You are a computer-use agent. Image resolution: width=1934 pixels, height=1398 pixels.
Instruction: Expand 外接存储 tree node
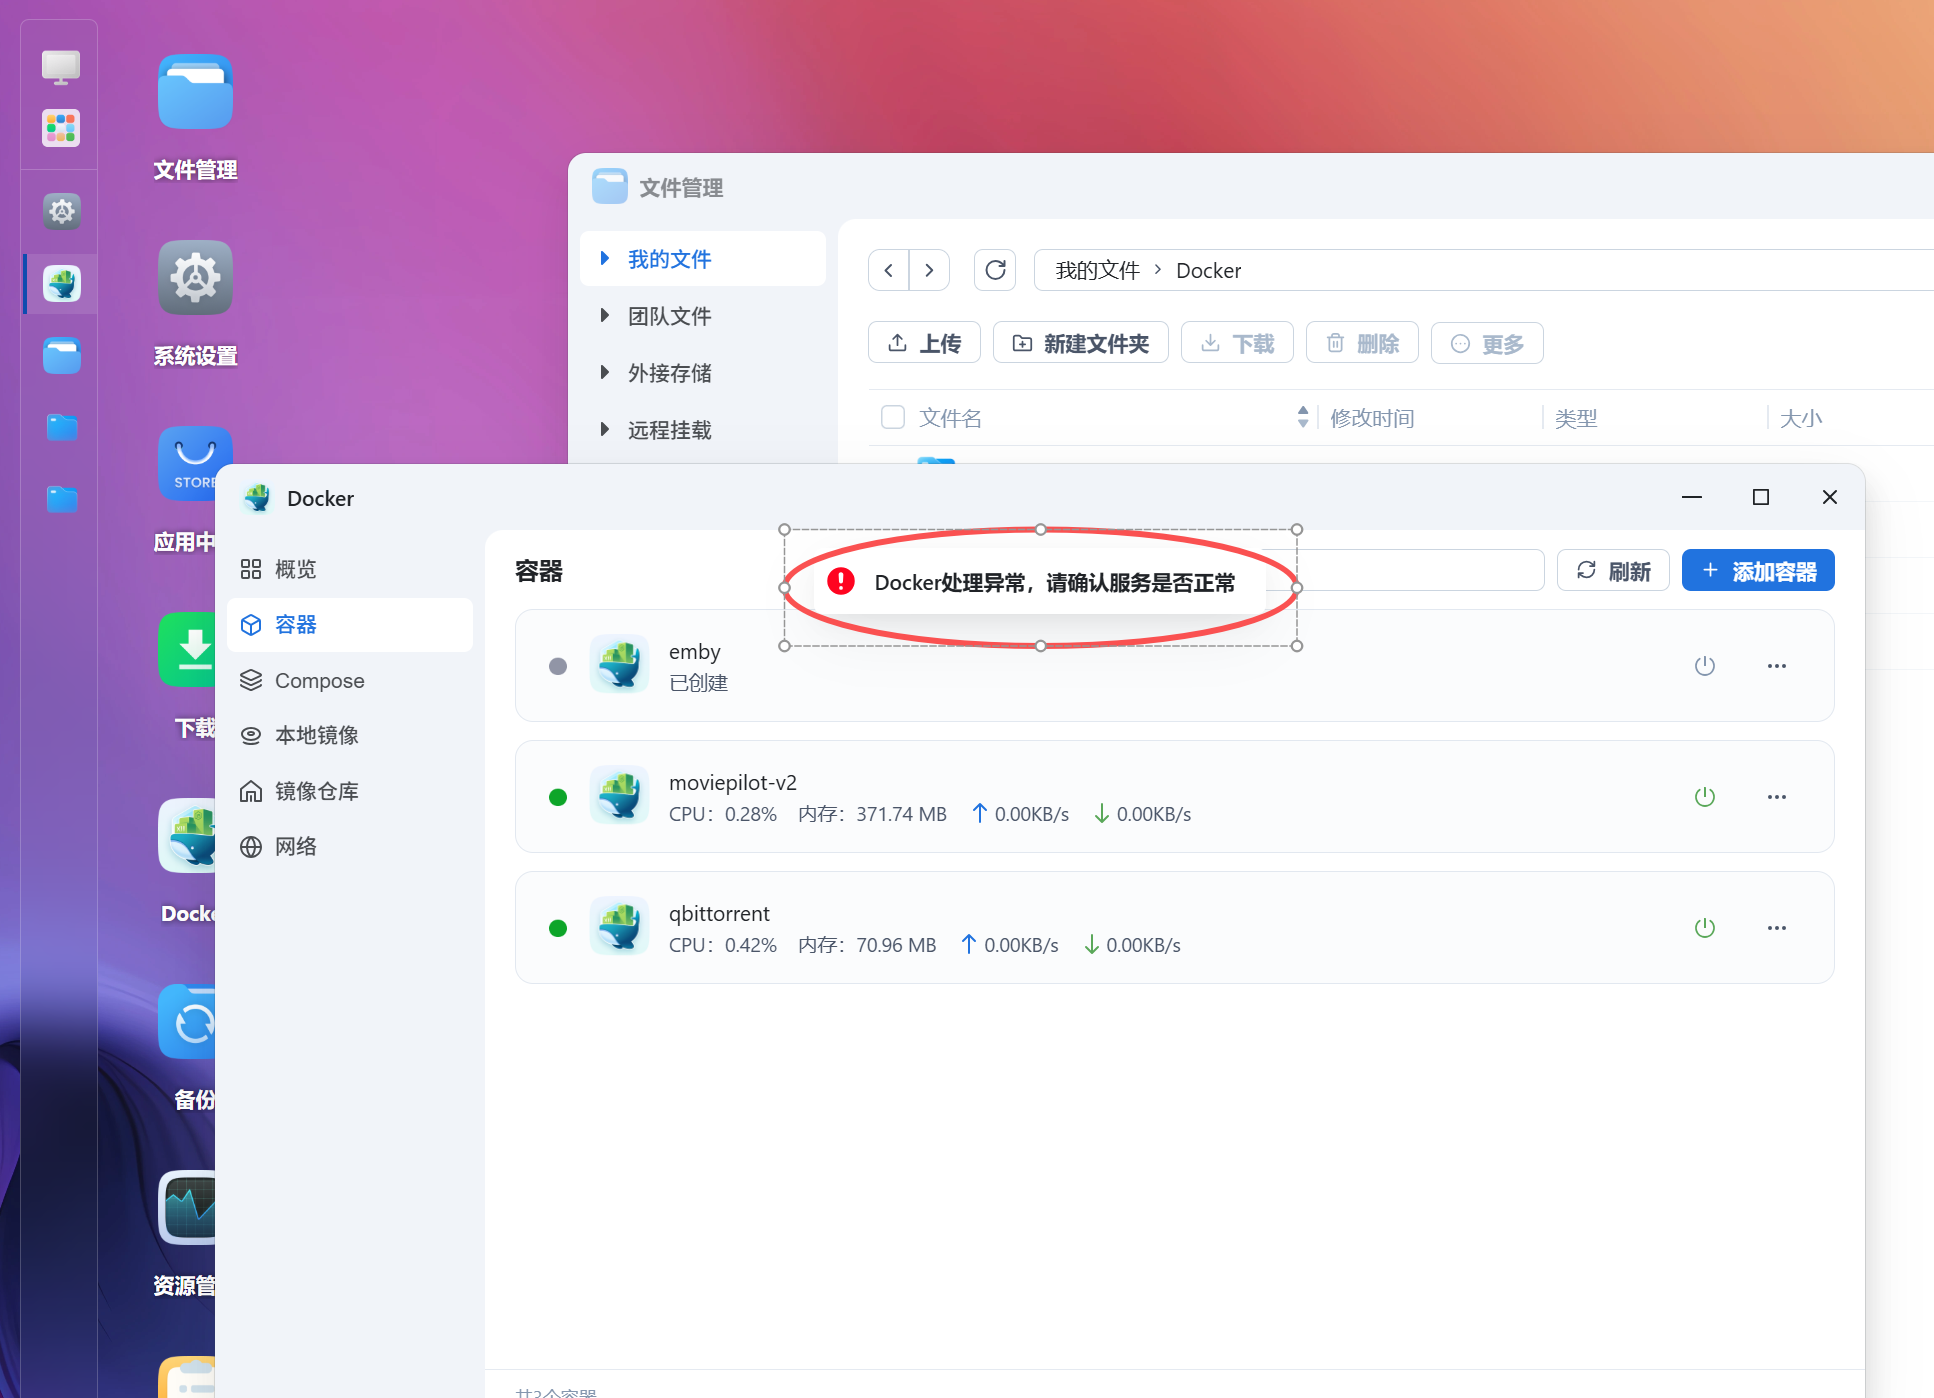point(605,373)
